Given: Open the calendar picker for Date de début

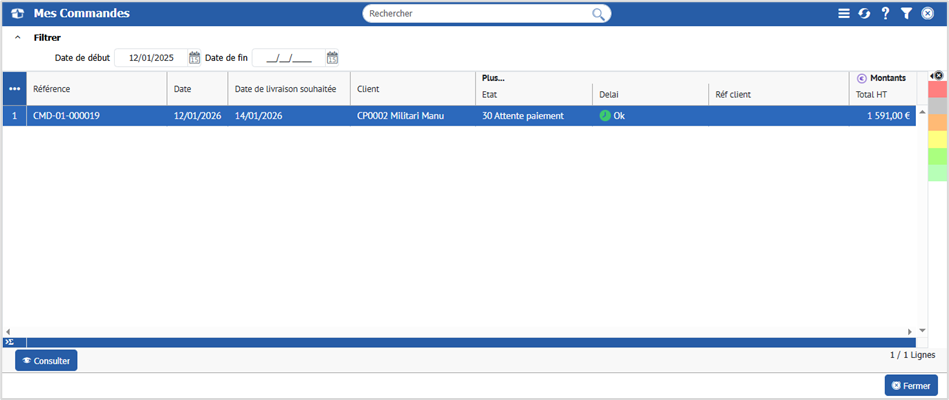Looking at the screenshot, I should (195, 58).
